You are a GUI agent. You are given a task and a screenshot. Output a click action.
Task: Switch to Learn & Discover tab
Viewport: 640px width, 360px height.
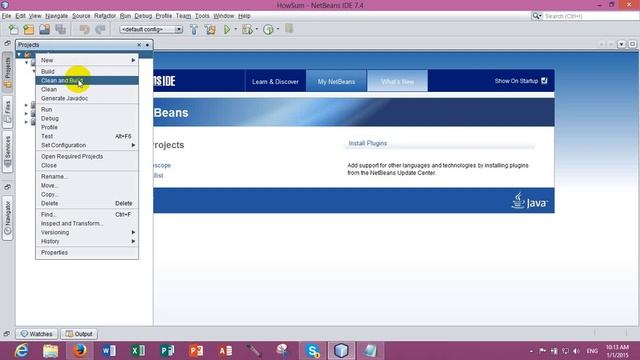coord(275,82)
